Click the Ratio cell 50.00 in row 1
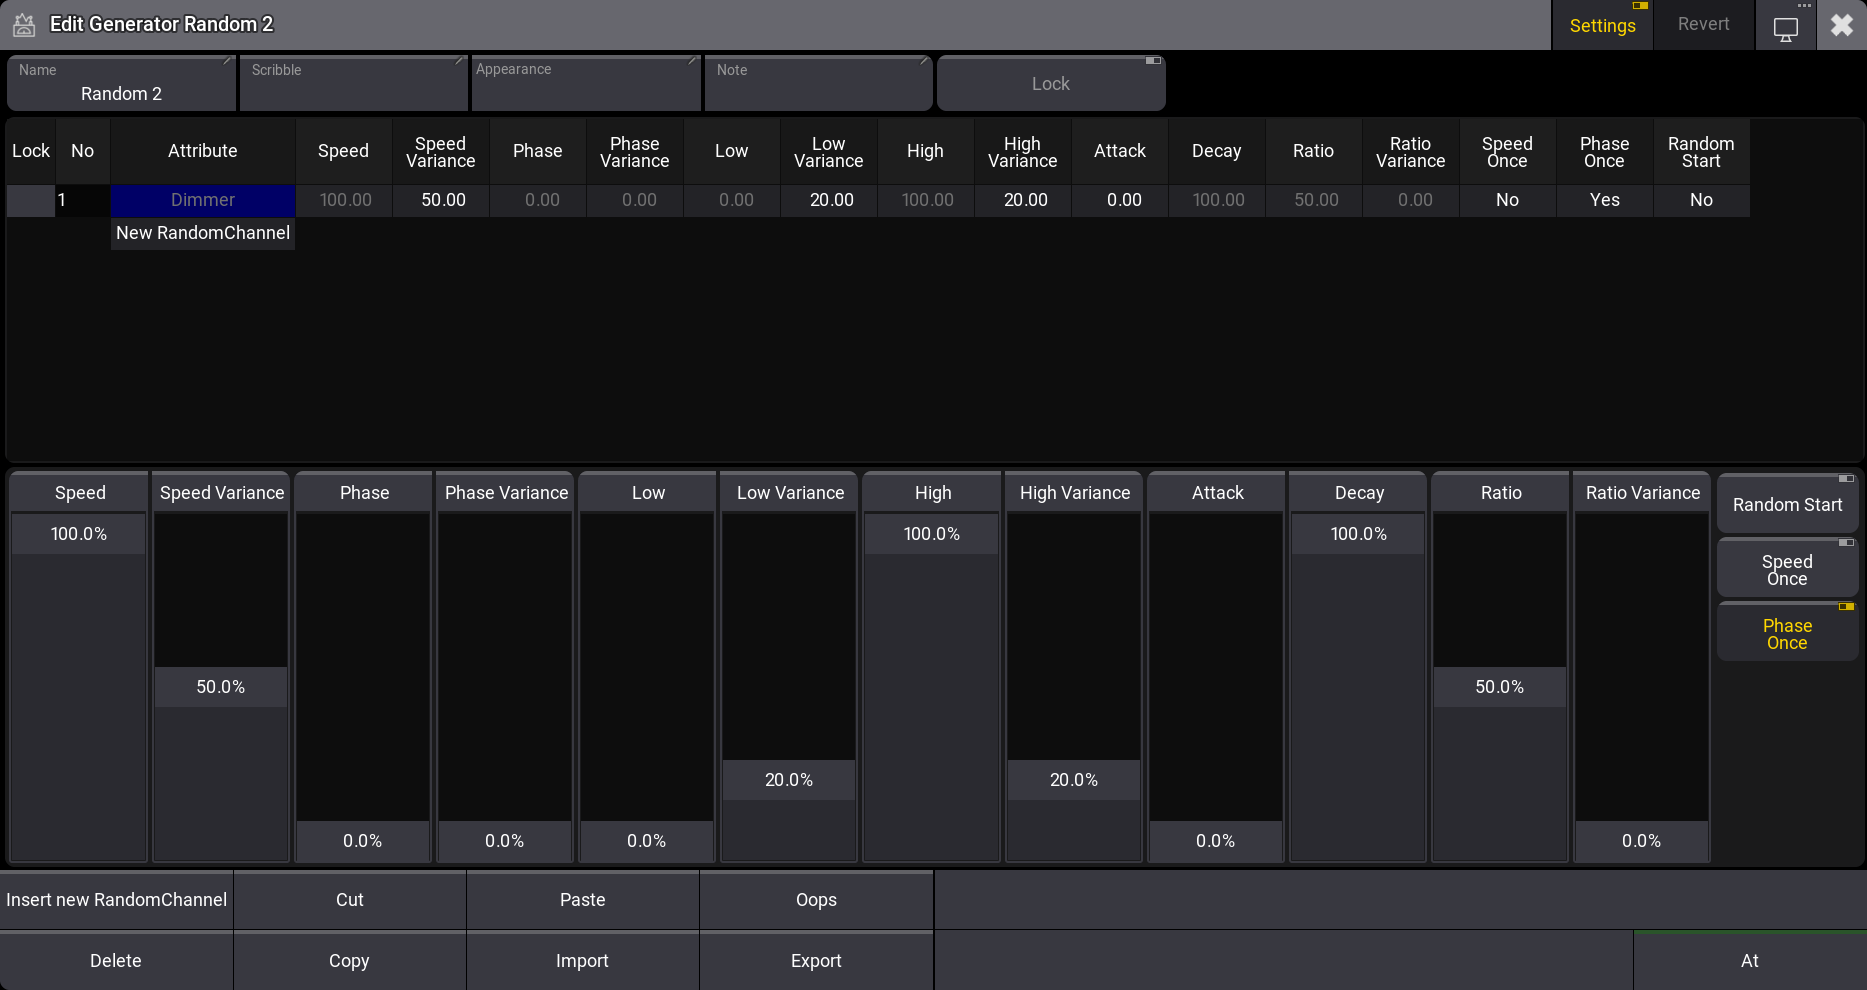Image resolution: width=1867 pixels, height=990 pixels. 1314,200
